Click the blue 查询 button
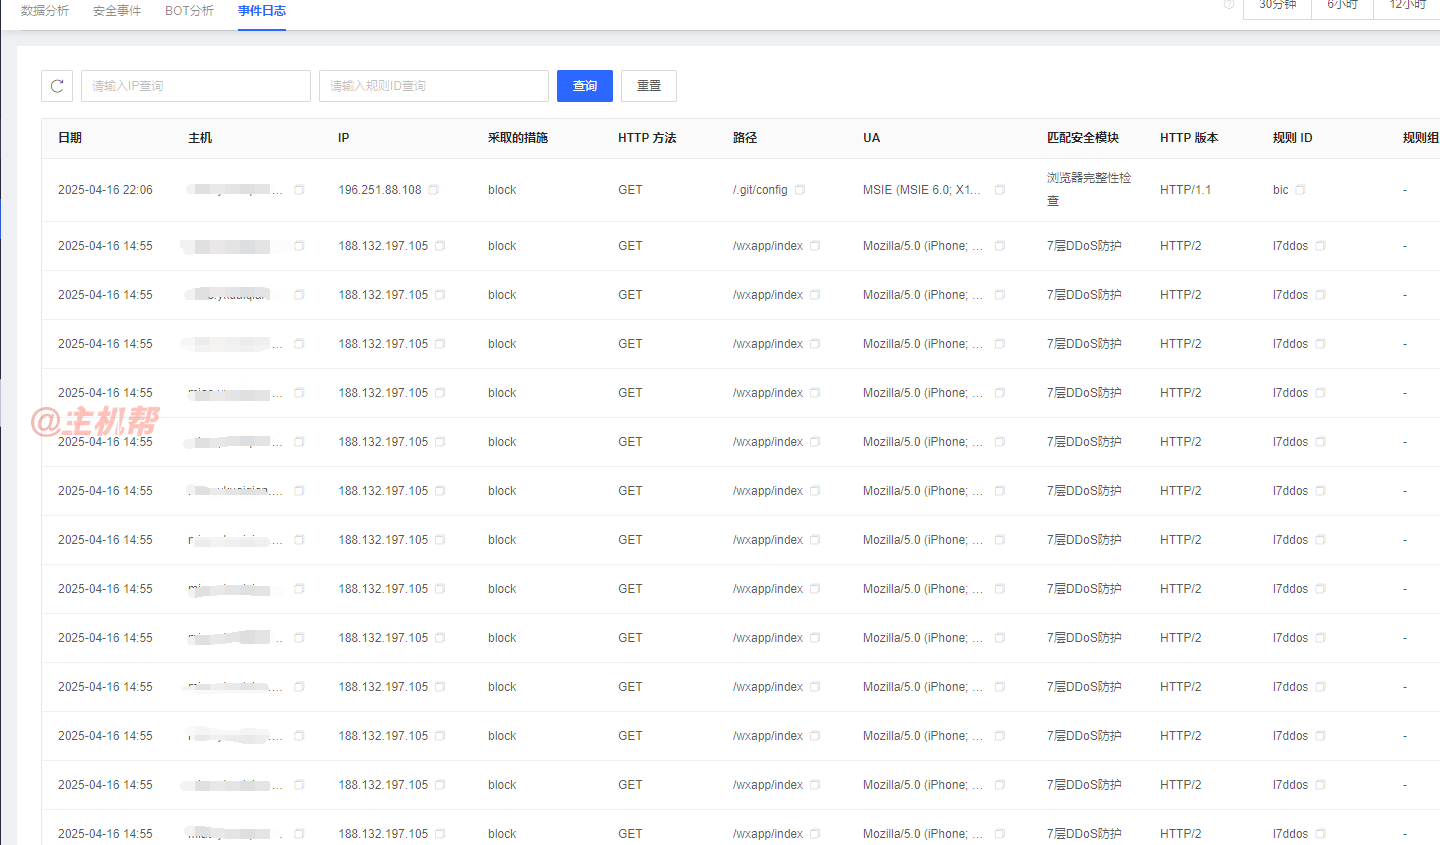Viewport: 1440px width, 845px height. click(585, 86)
